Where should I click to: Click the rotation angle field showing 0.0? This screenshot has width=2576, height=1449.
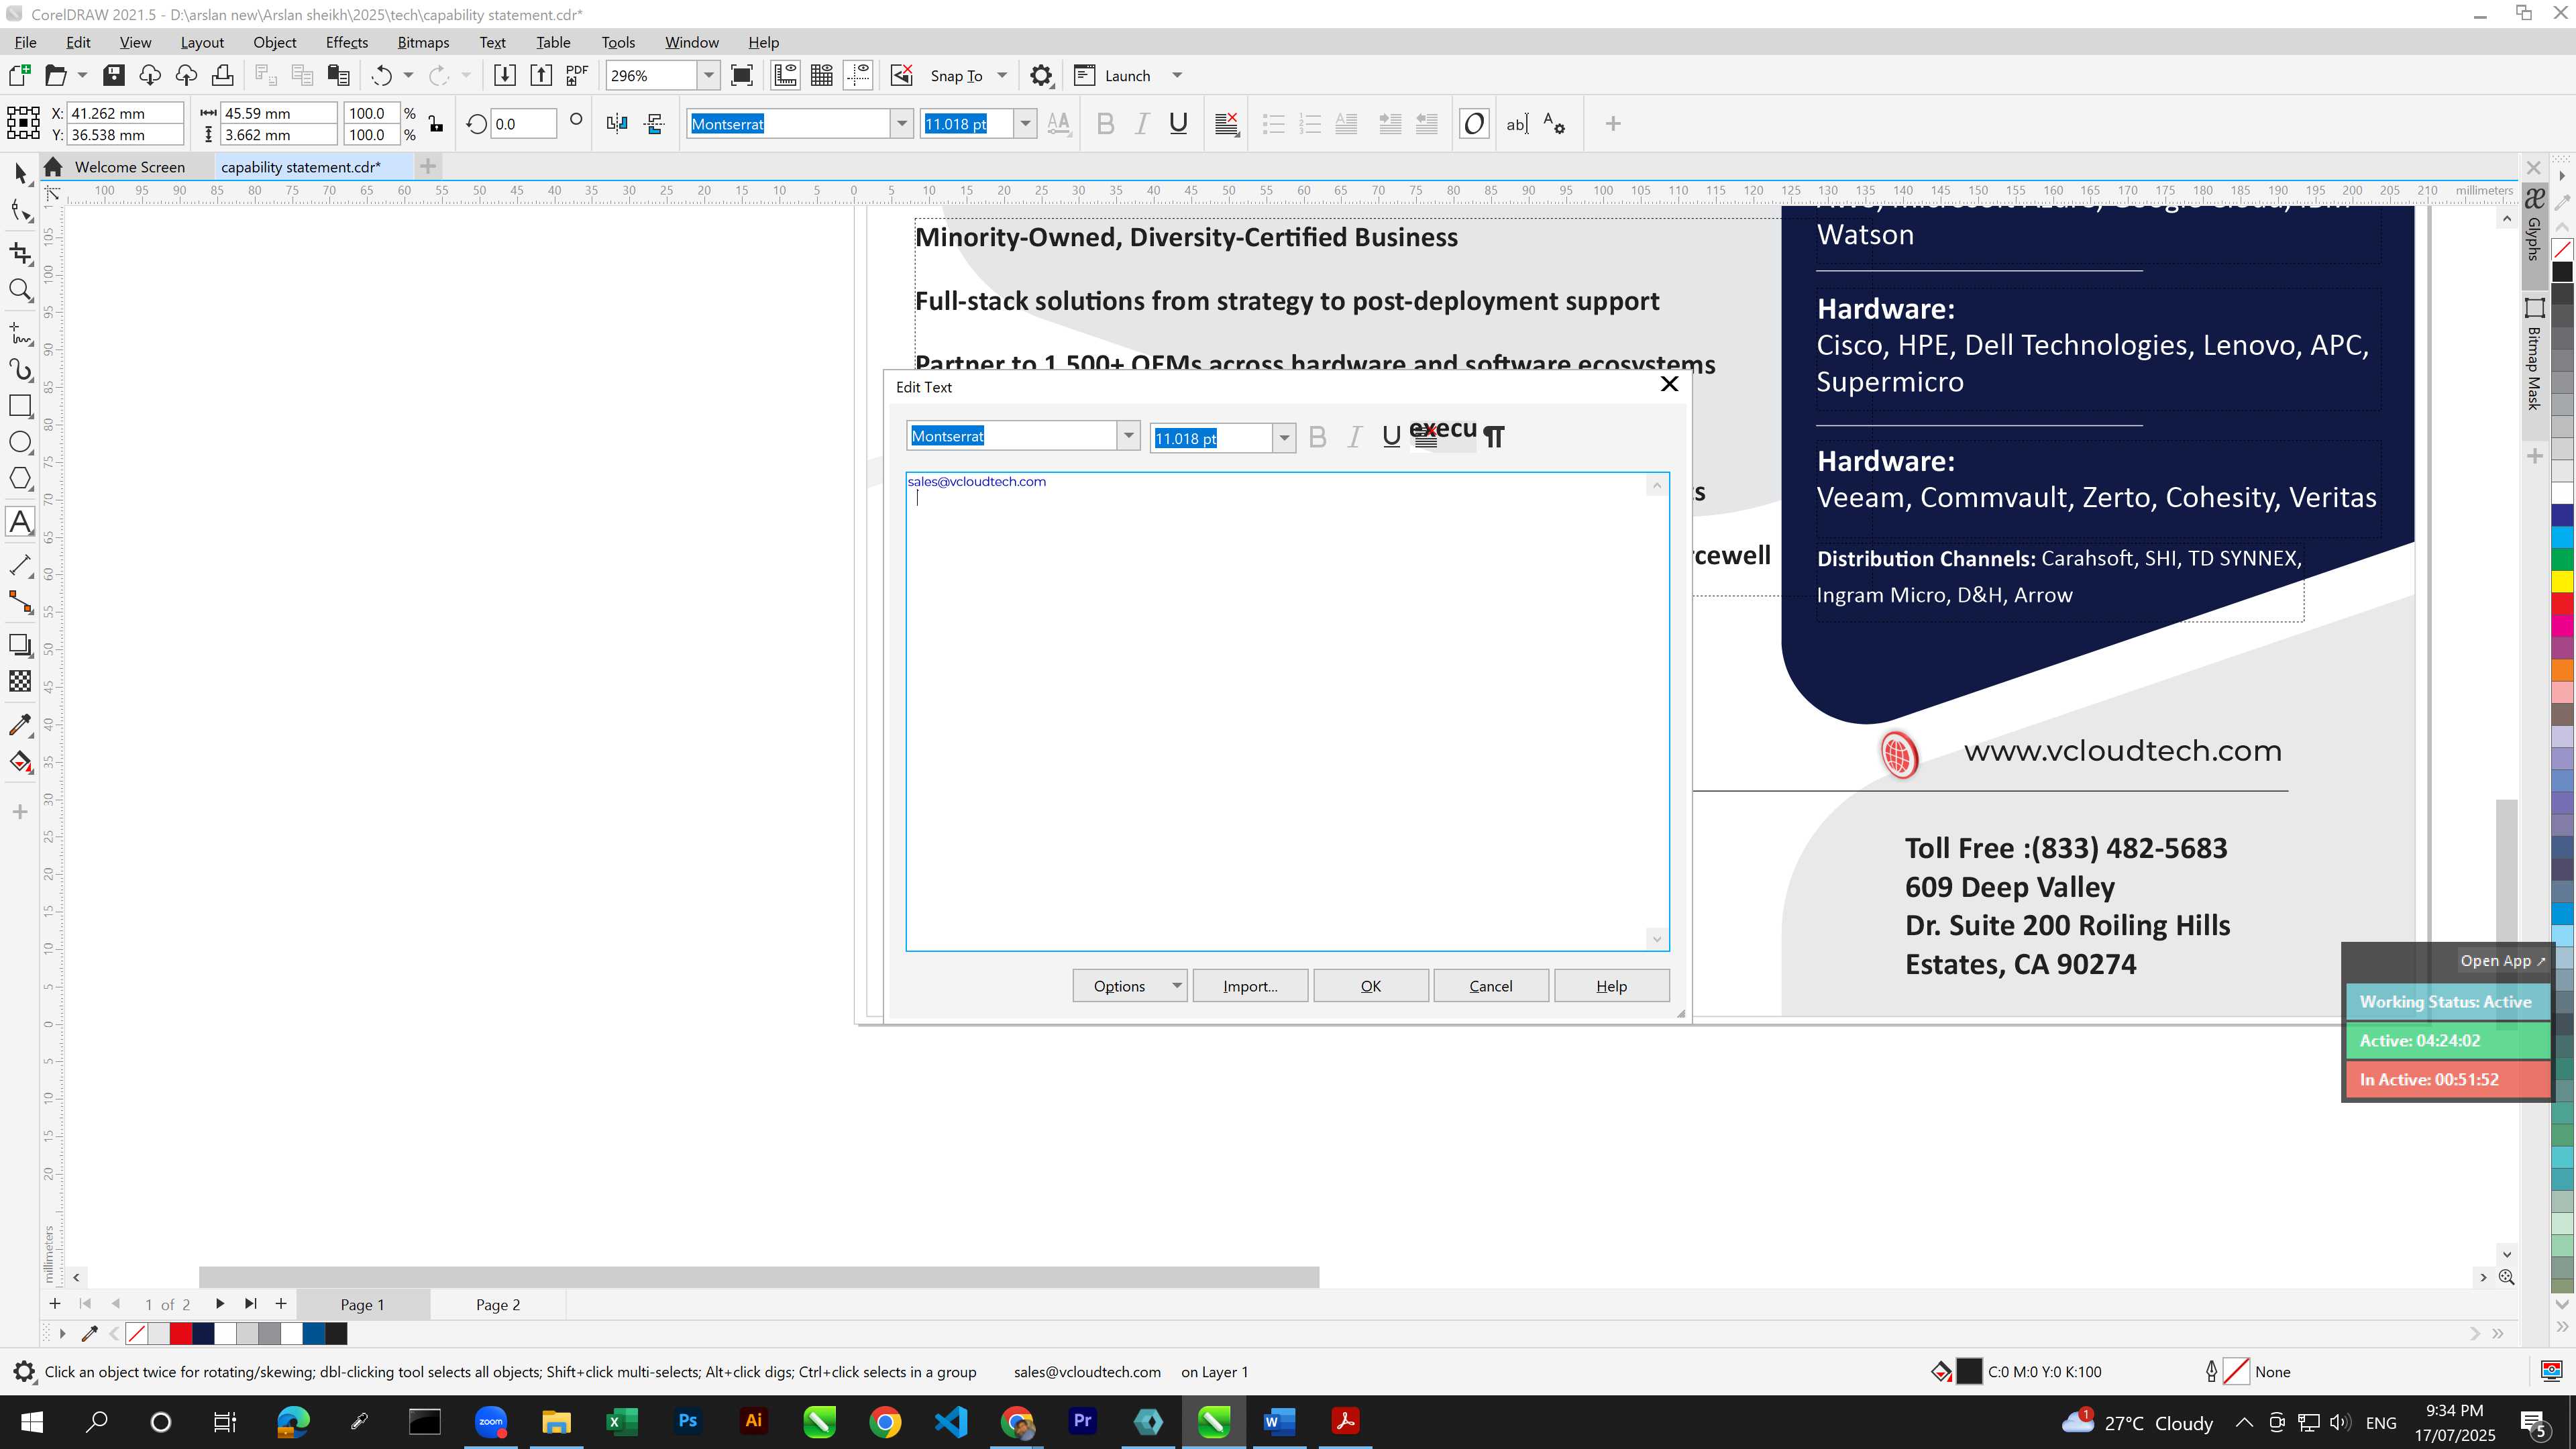click(x=524, y=124)
